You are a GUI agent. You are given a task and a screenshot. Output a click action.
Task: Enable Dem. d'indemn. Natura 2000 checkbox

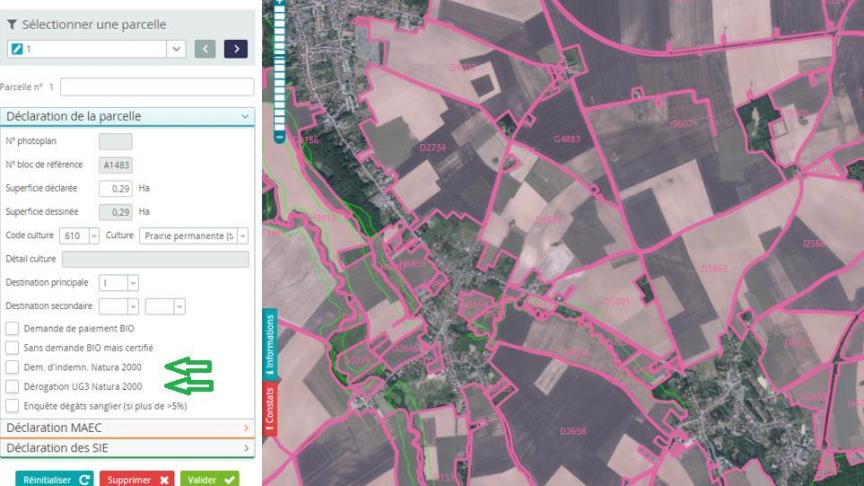(11, 367)
